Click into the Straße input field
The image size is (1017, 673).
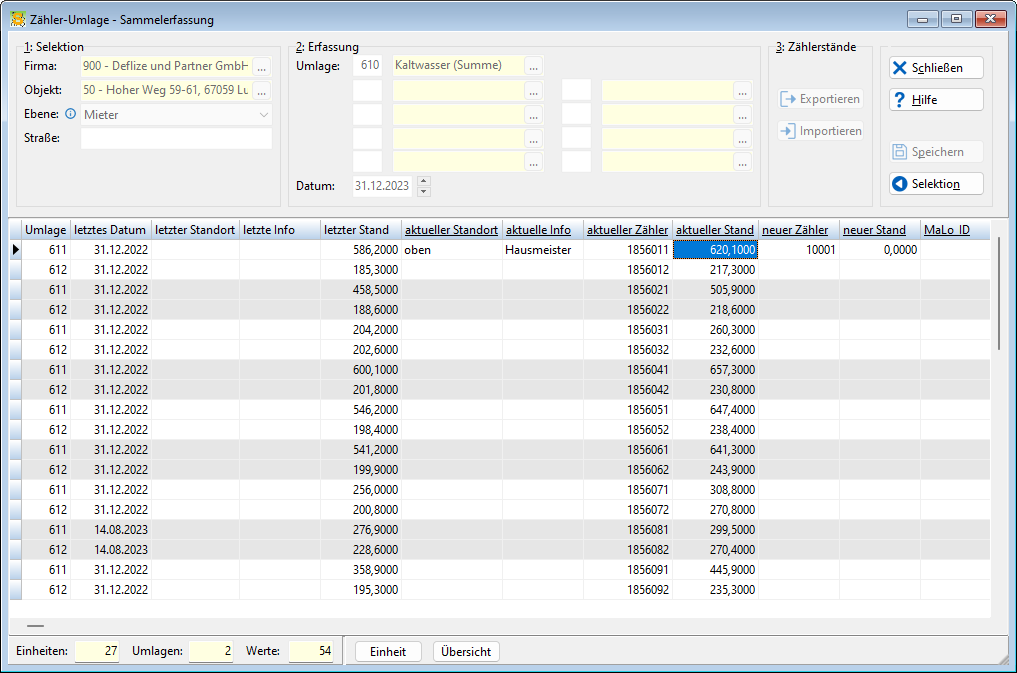tap(176, 138)
